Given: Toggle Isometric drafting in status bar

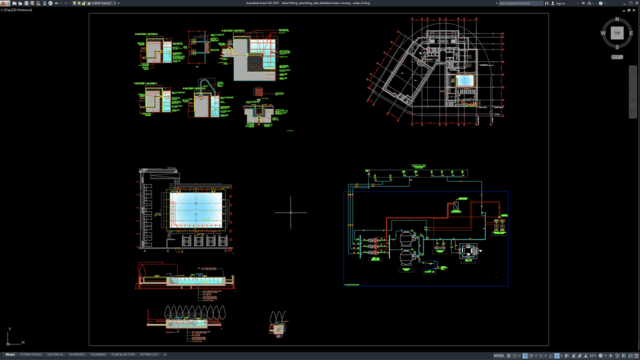Looking at the screenshot, I should tap(541, 356).
